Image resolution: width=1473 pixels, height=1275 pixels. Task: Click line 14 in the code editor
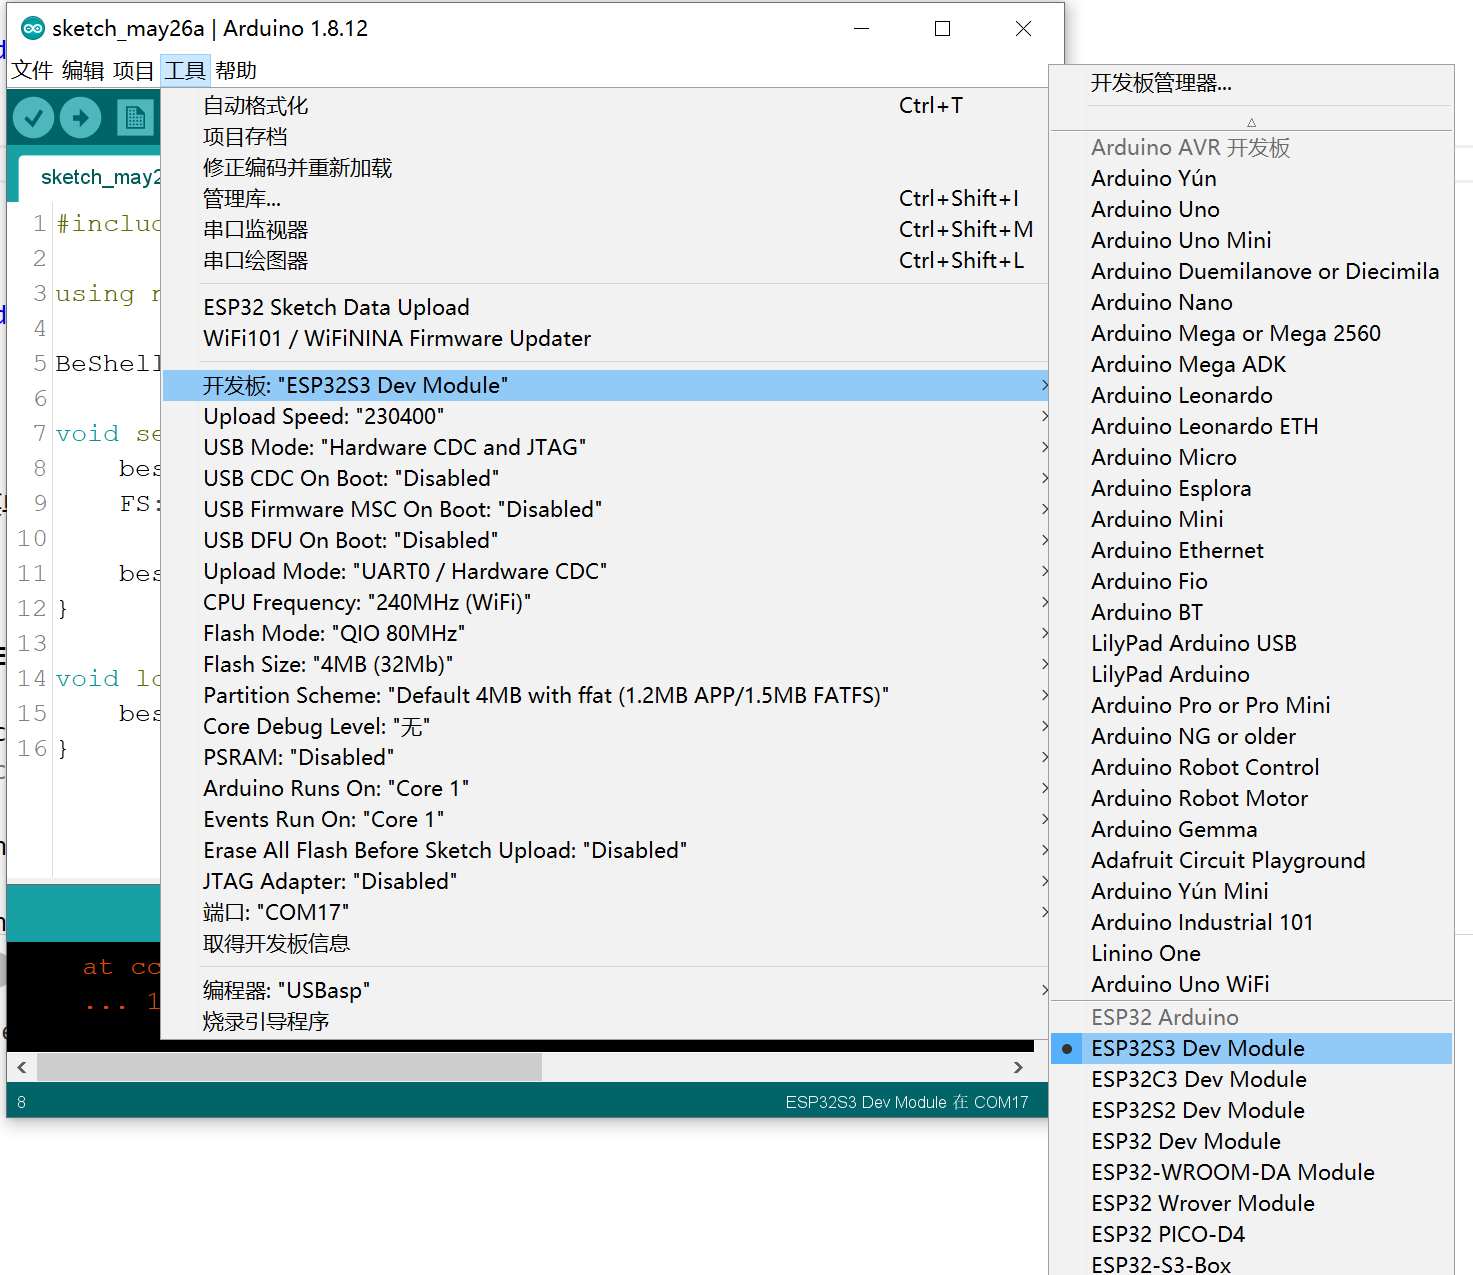108,679
